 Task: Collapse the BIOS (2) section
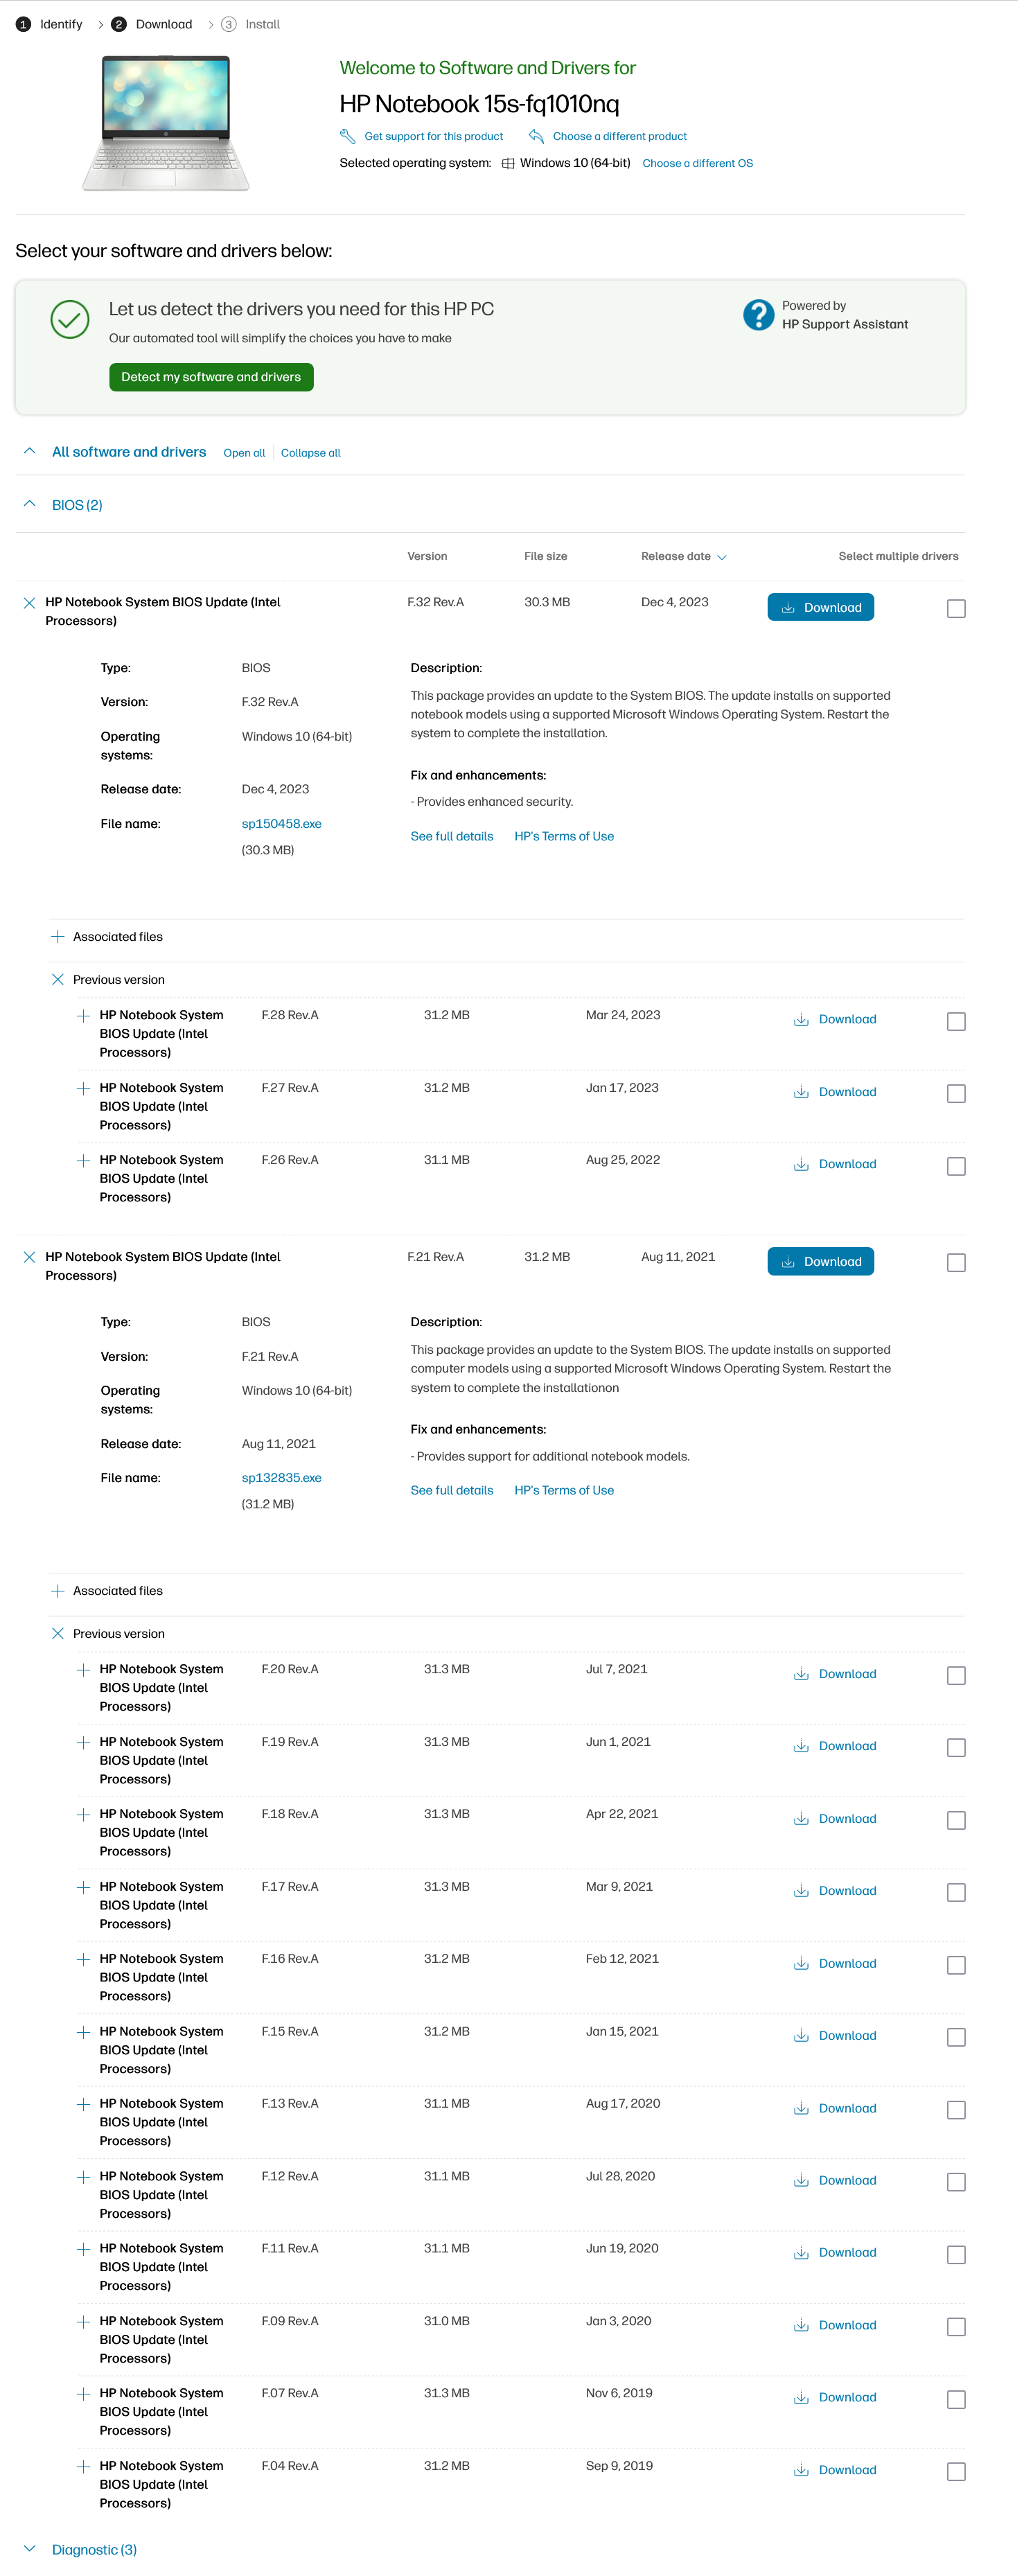tap(30, 505)
